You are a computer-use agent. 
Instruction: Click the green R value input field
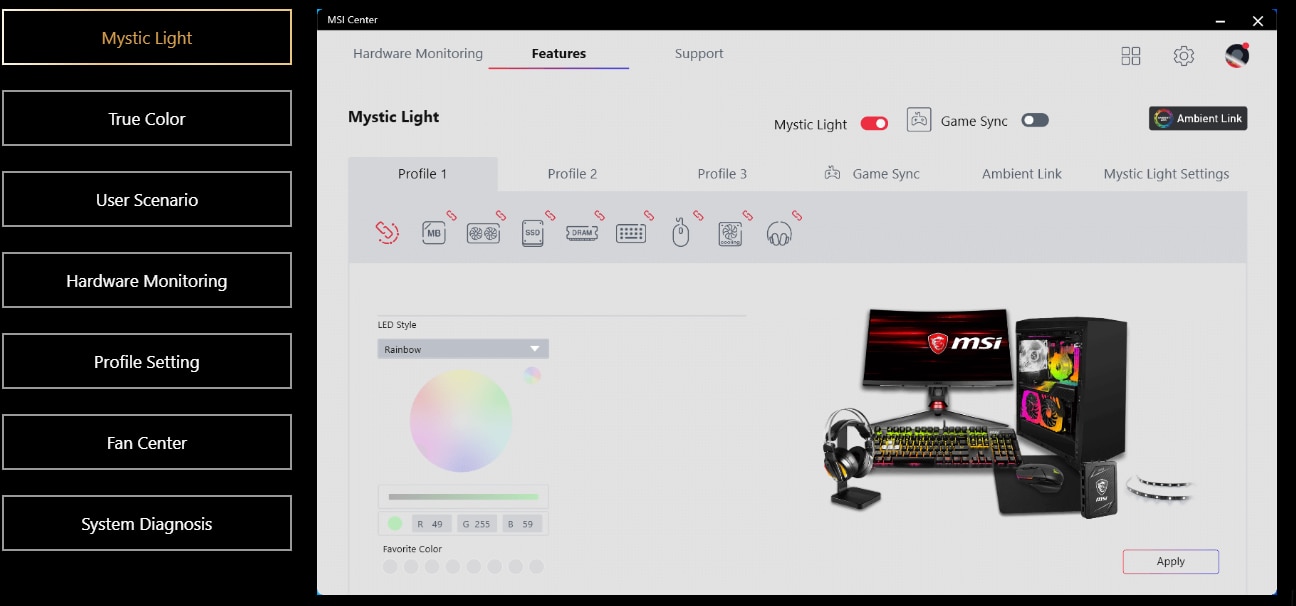coord(431,524)
